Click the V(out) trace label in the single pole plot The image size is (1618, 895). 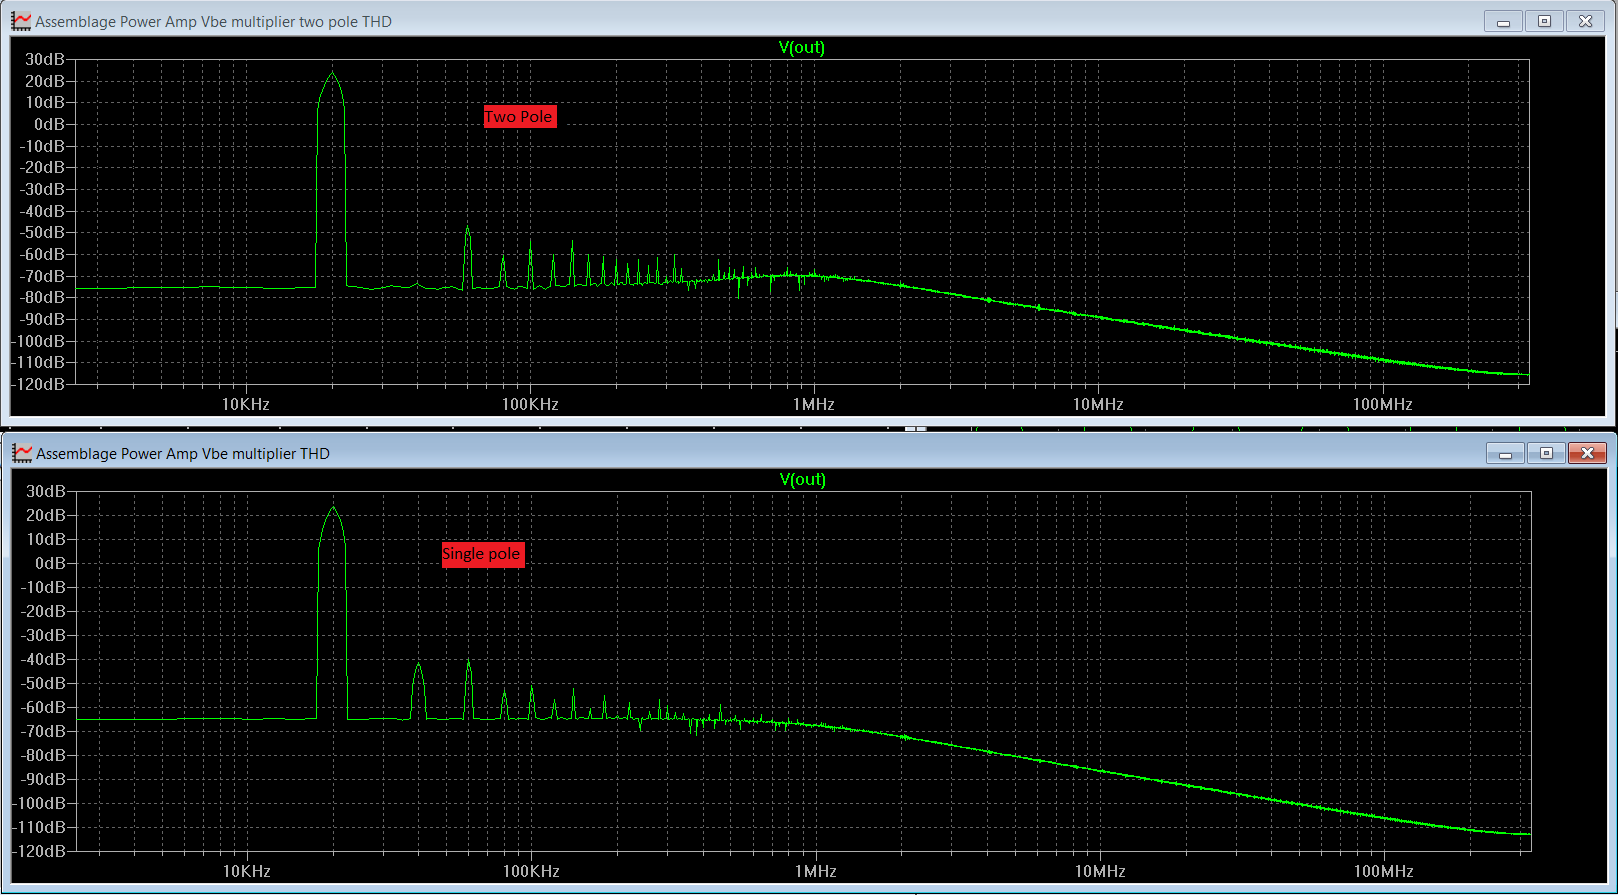(803, 479)
